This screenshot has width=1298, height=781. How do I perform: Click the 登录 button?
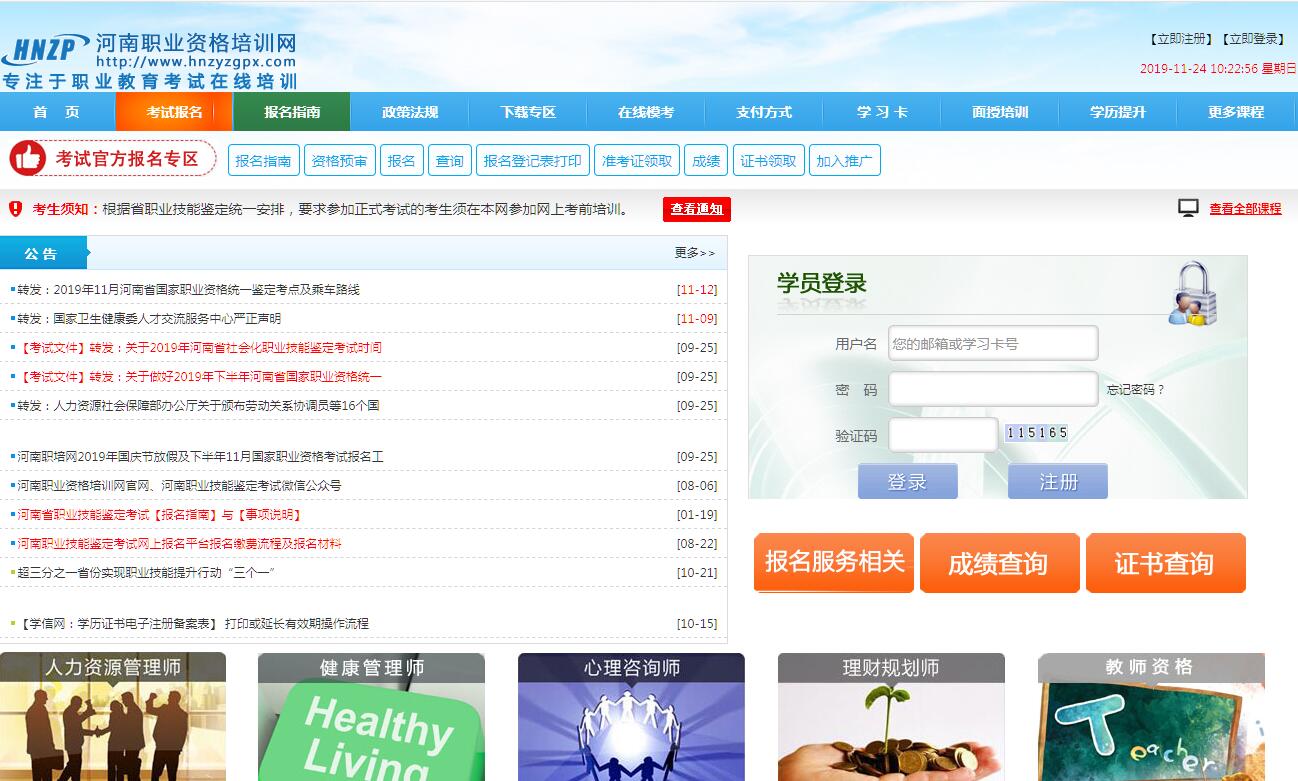point(907,482)
